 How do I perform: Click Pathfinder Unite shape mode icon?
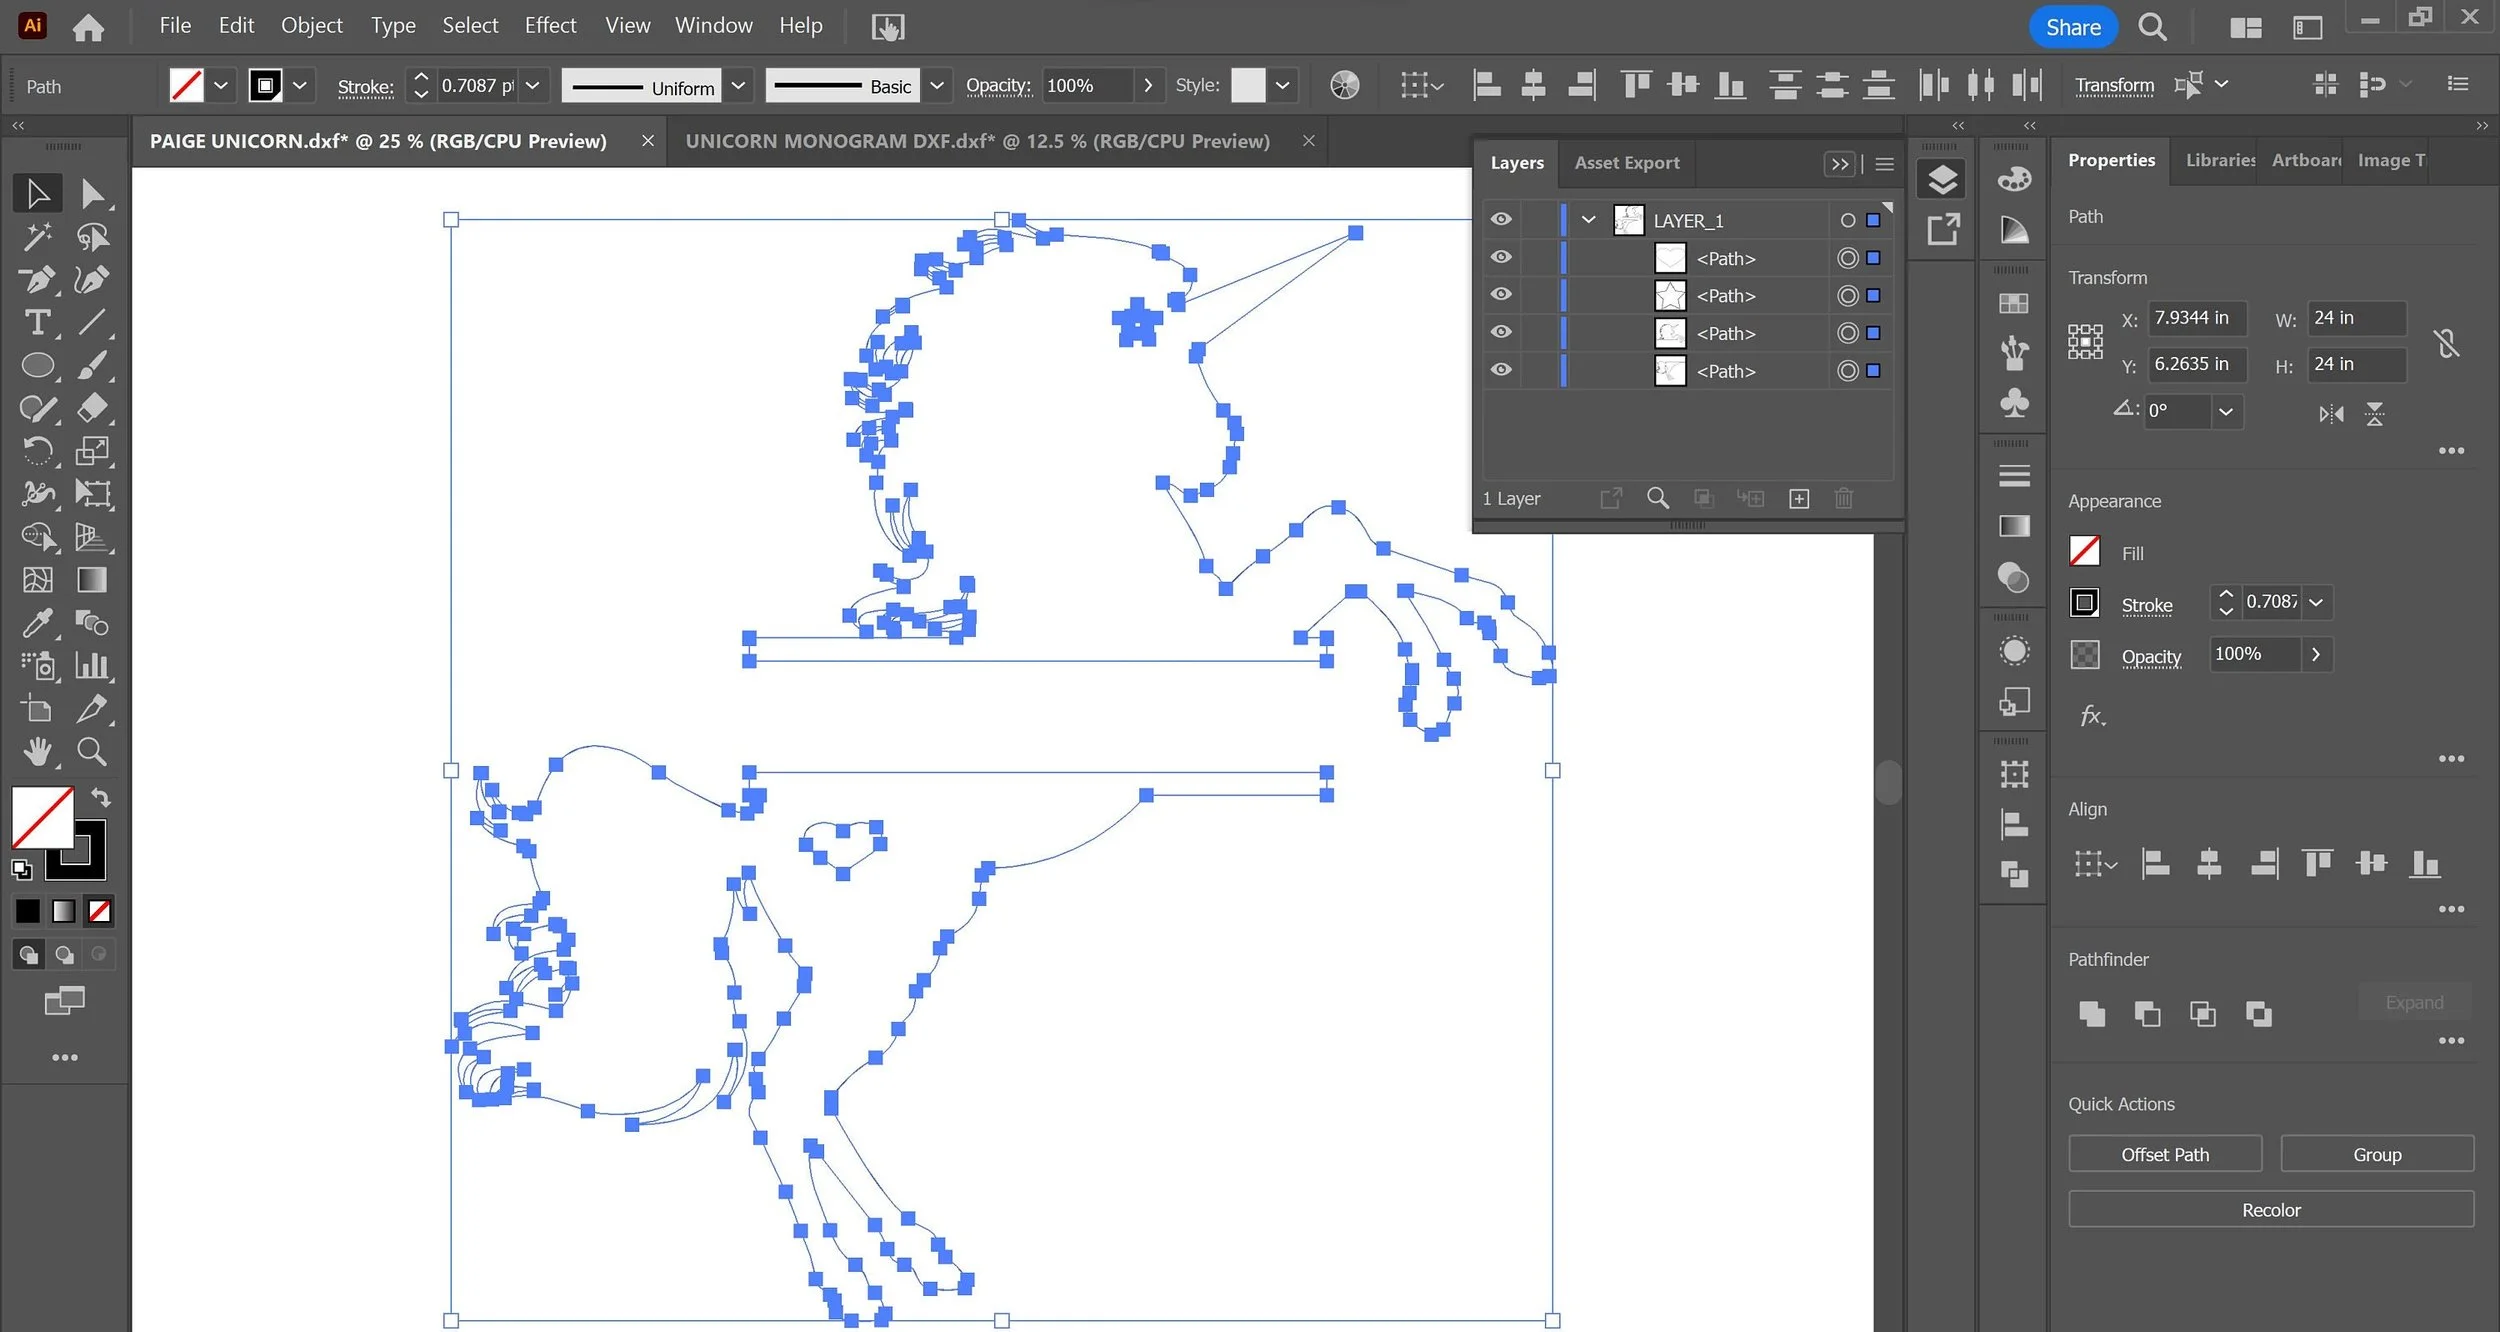[x=2091, y=1014]
